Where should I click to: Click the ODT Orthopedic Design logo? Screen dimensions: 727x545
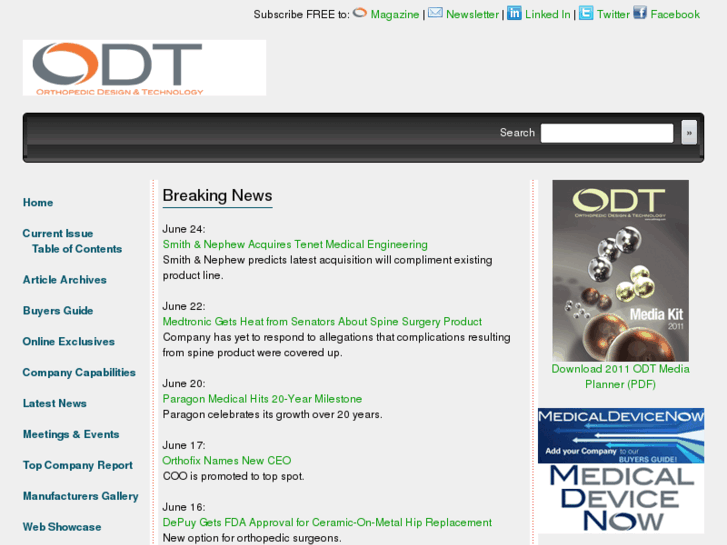pyautogui.click(x=144, y=68)
